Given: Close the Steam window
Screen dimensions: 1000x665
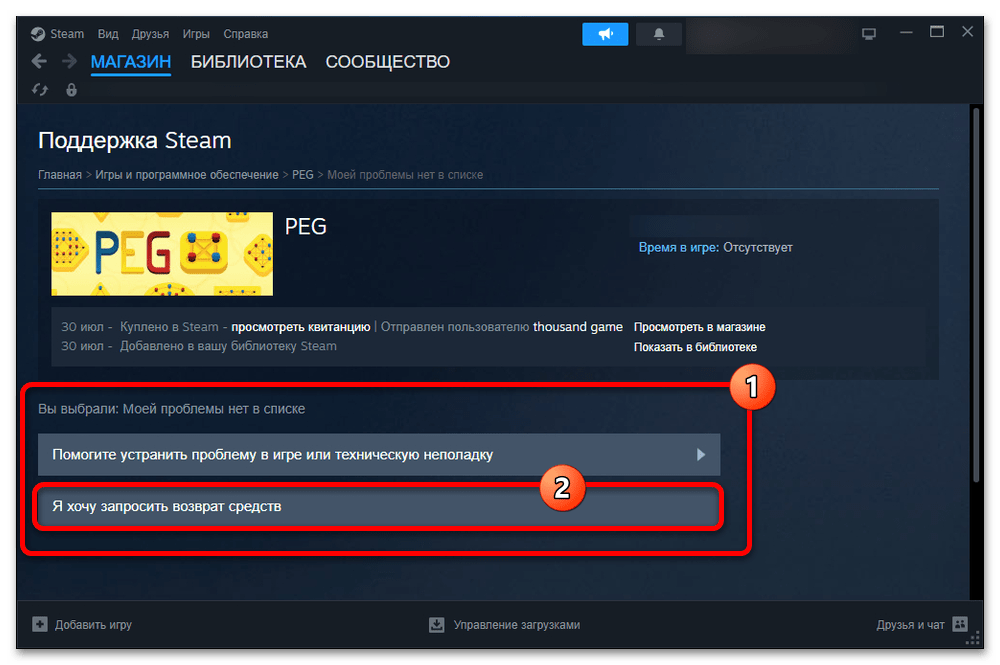Looking at the screenshot, I should 967,32.
